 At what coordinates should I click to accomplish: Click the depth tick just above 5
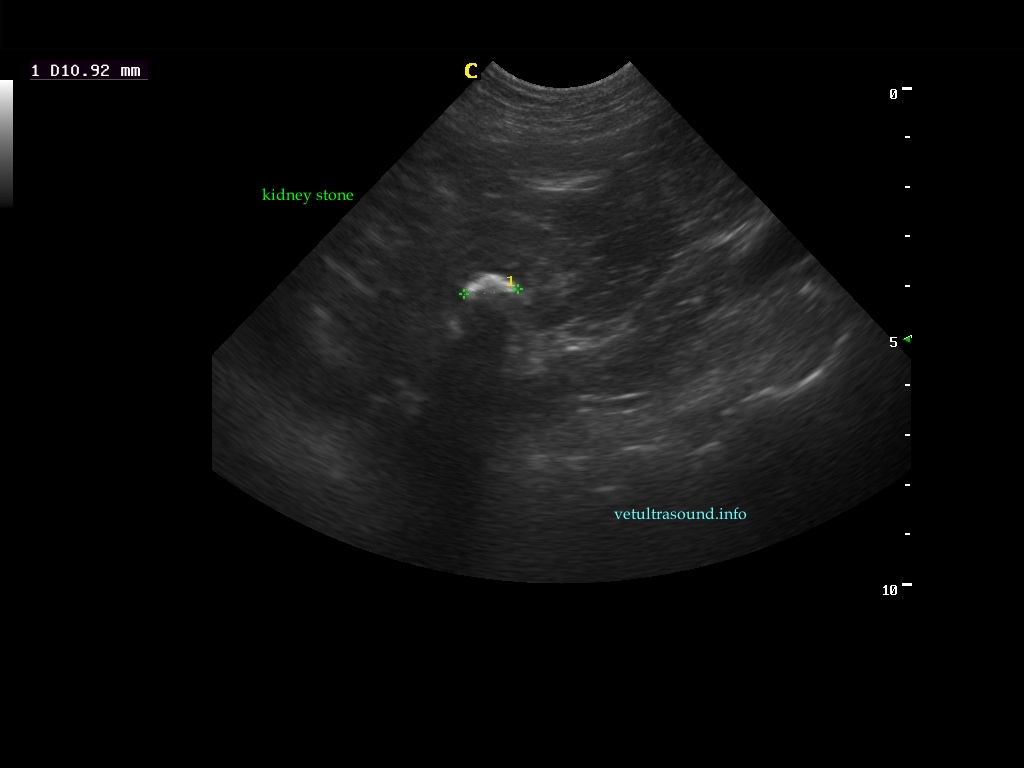tap(907, 286)
